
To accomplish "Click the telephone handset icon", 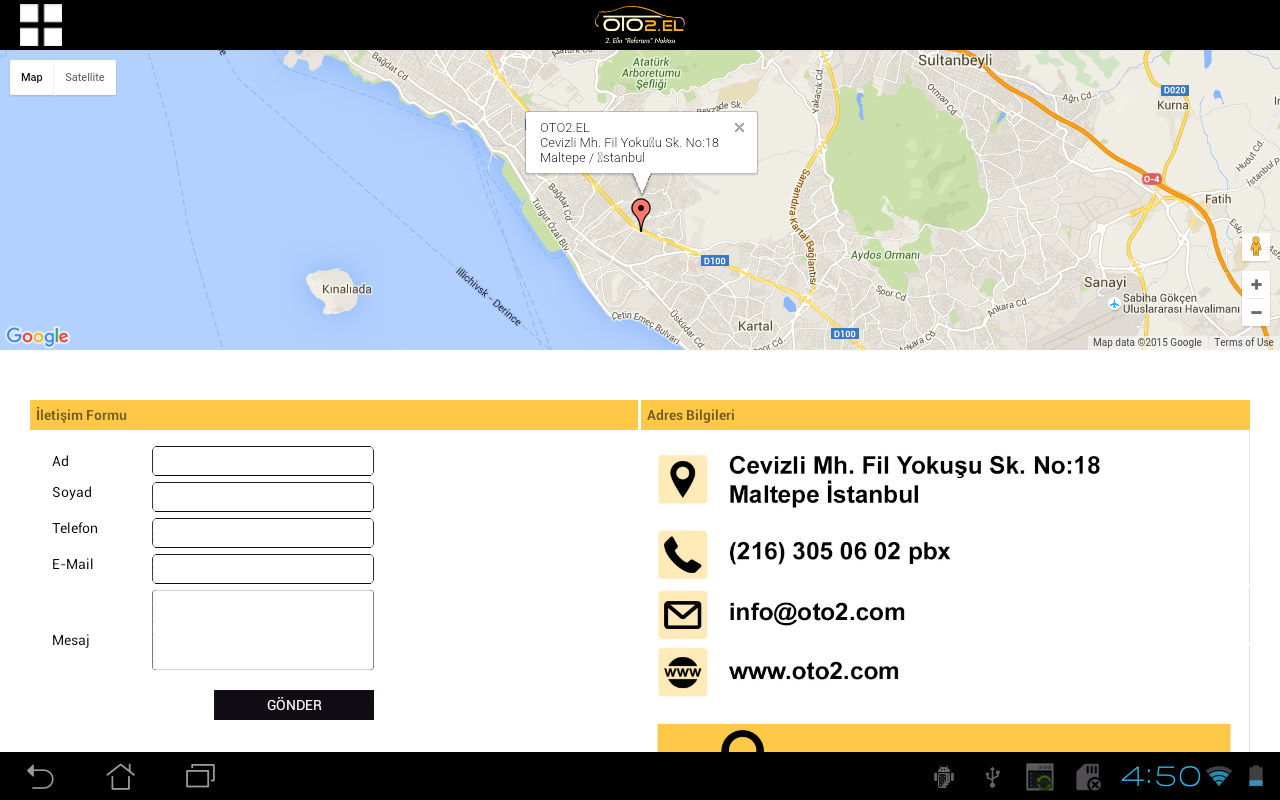I will pyautogui.click(x=683, y=555).
